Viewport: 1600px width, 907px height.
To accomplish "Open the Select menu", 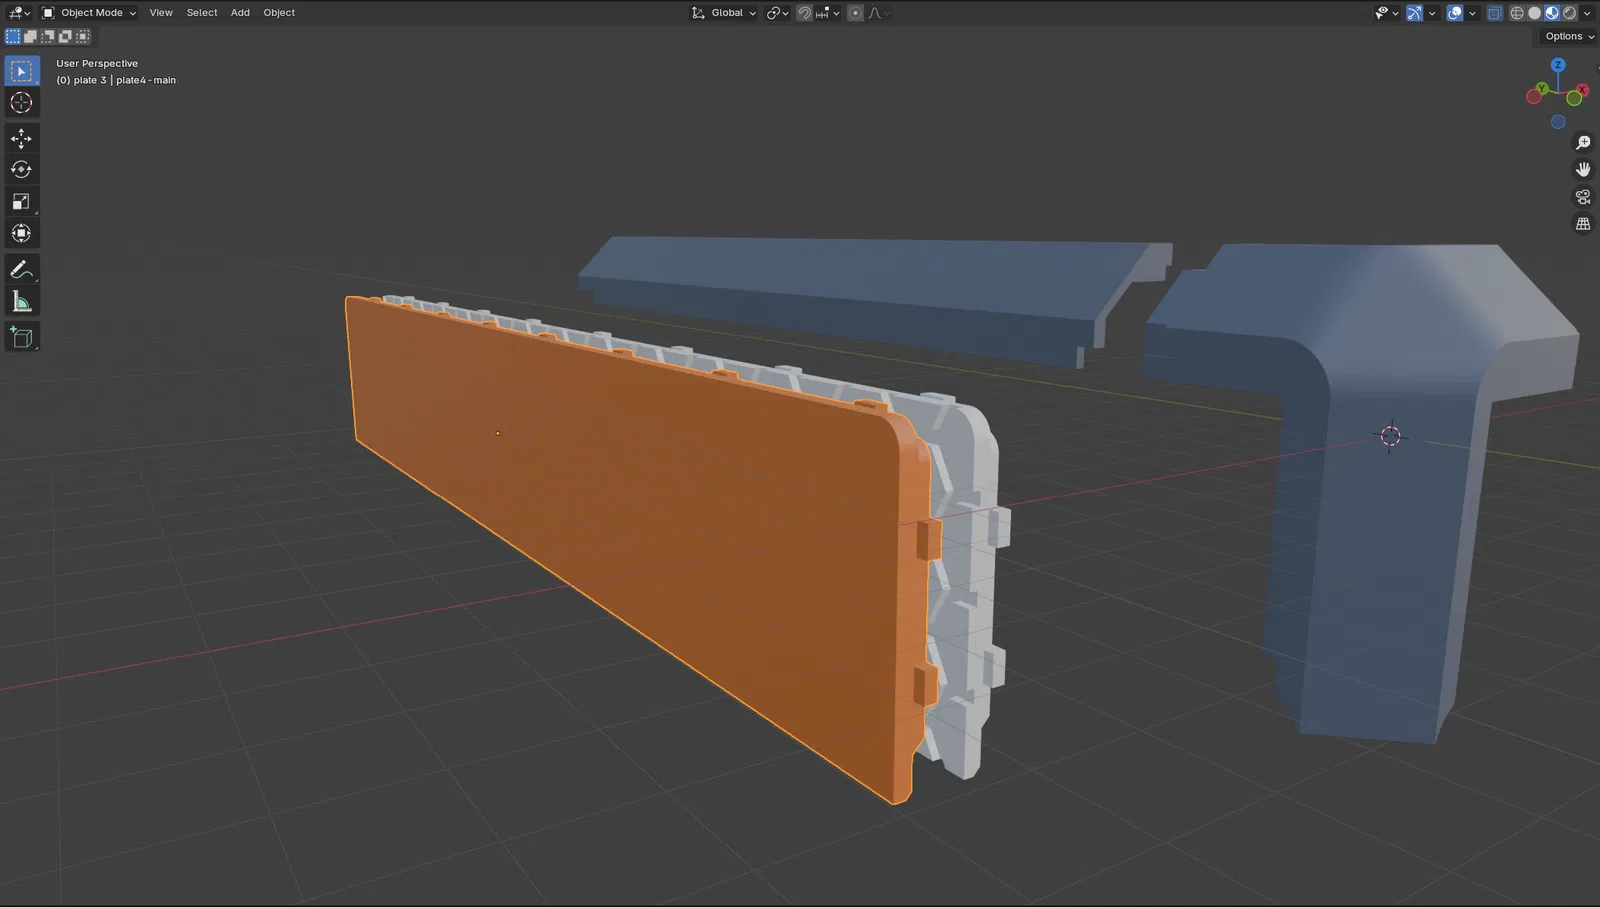I will pos(202,13).
